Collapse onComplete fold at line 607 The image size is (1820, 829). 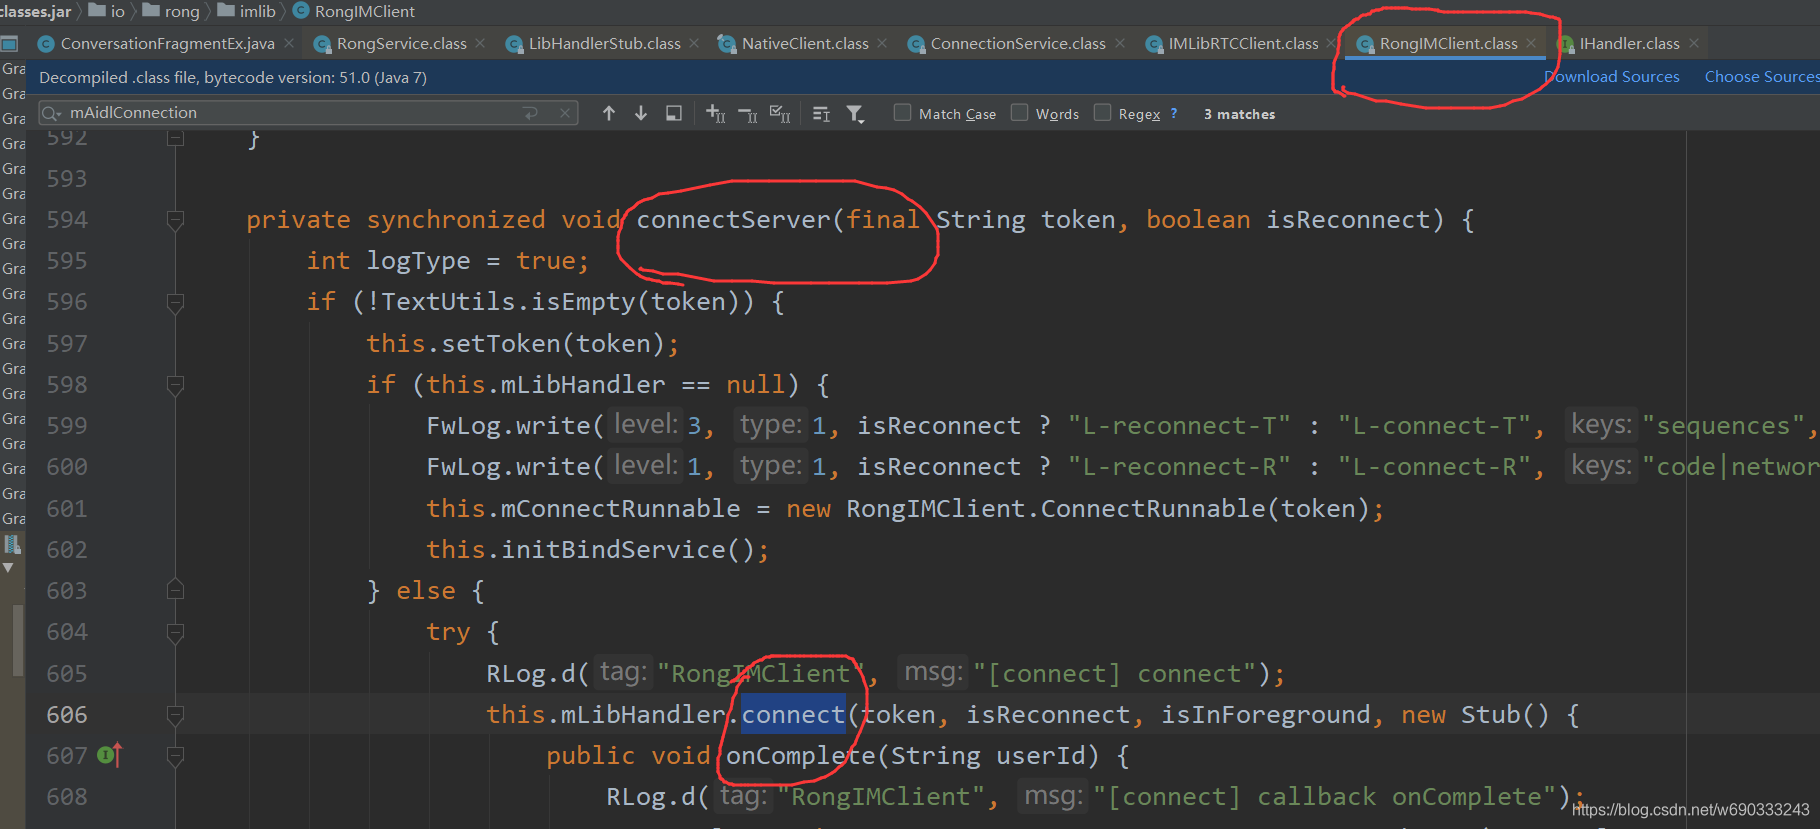coord(175,756)
